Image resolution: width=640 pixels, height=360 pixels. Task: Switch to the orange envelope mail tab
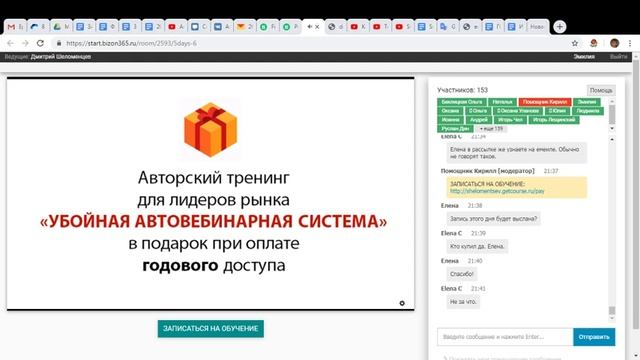coord(244,27)
